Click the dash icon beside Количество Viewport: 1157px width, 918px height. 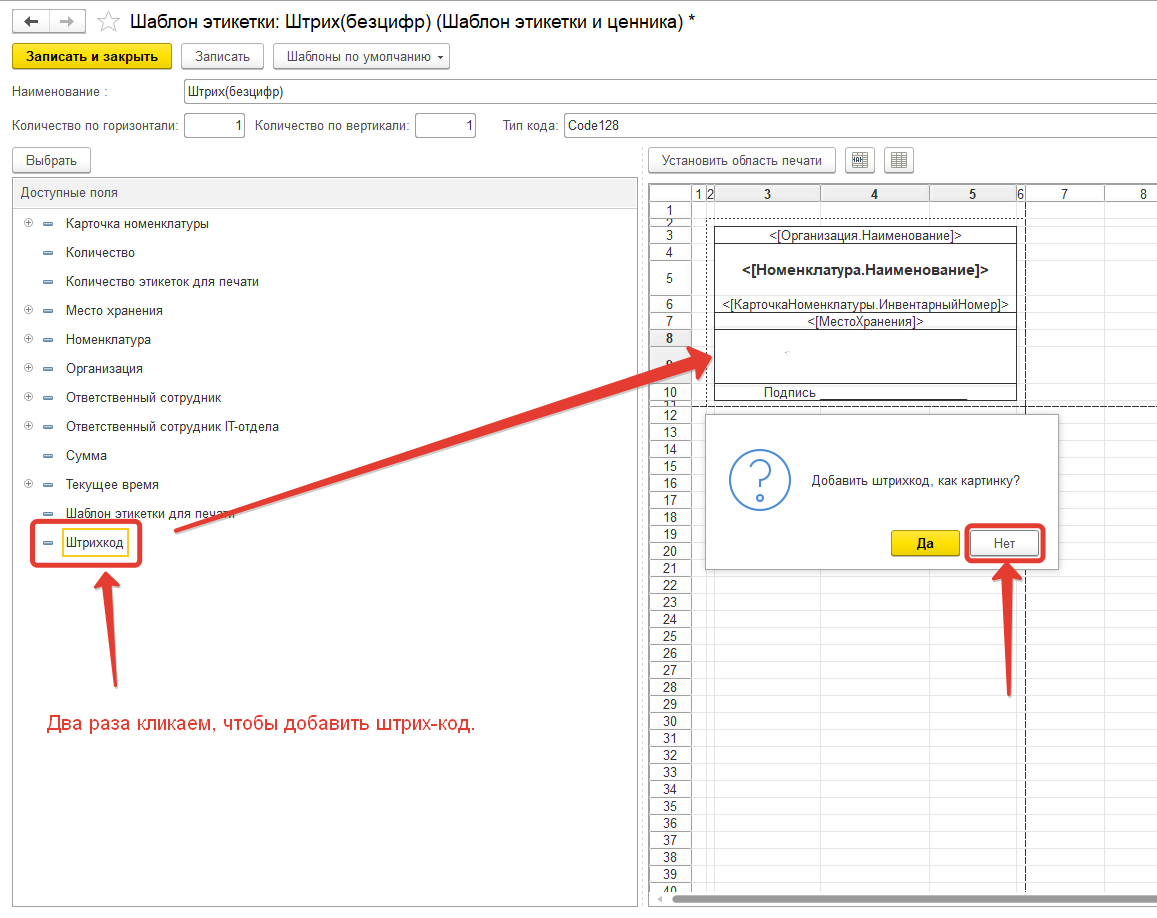click(48, 253)
